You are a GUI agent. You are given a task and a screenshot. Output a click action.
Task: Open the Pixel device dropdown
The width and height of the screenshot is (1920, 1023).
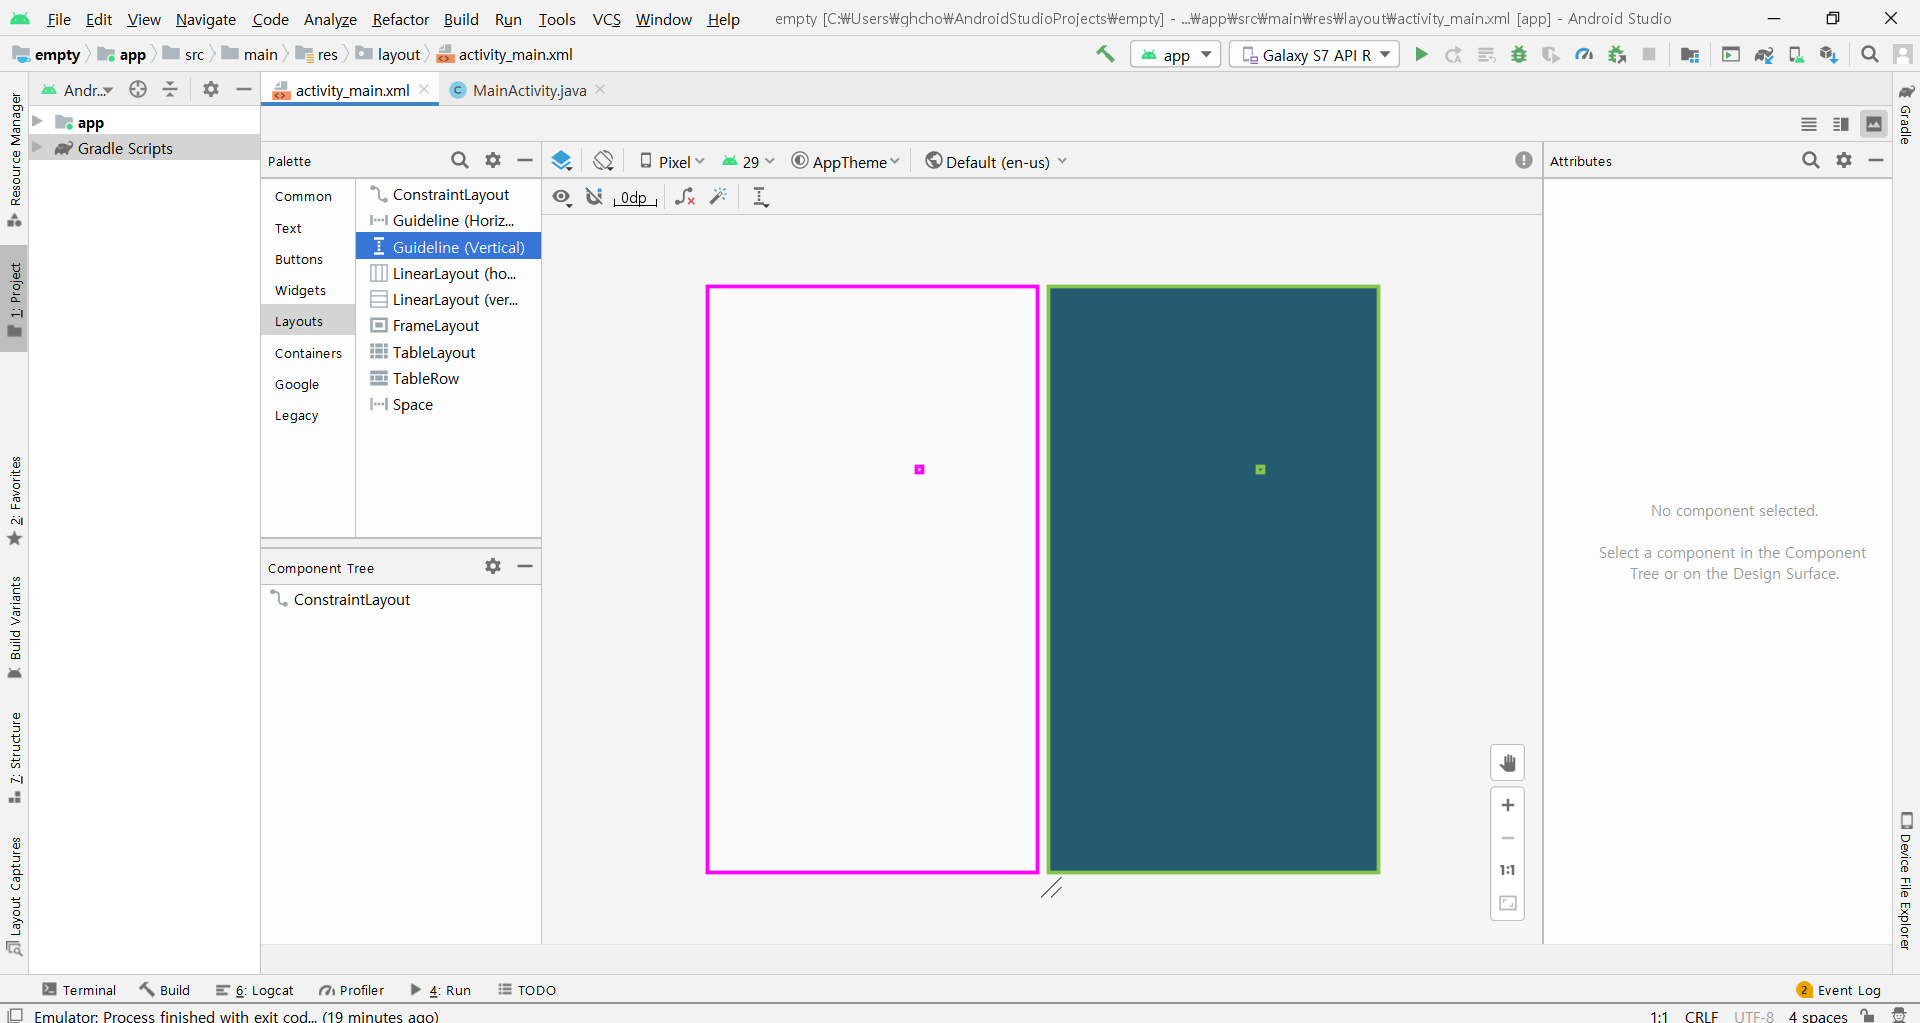click(x=672, y=161)
